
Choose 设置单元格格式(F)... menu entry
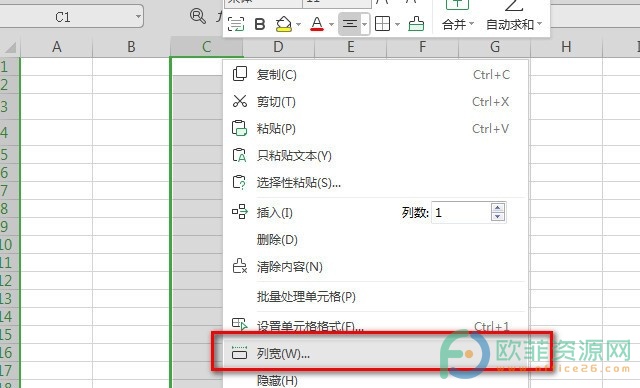tap(376, 325)
